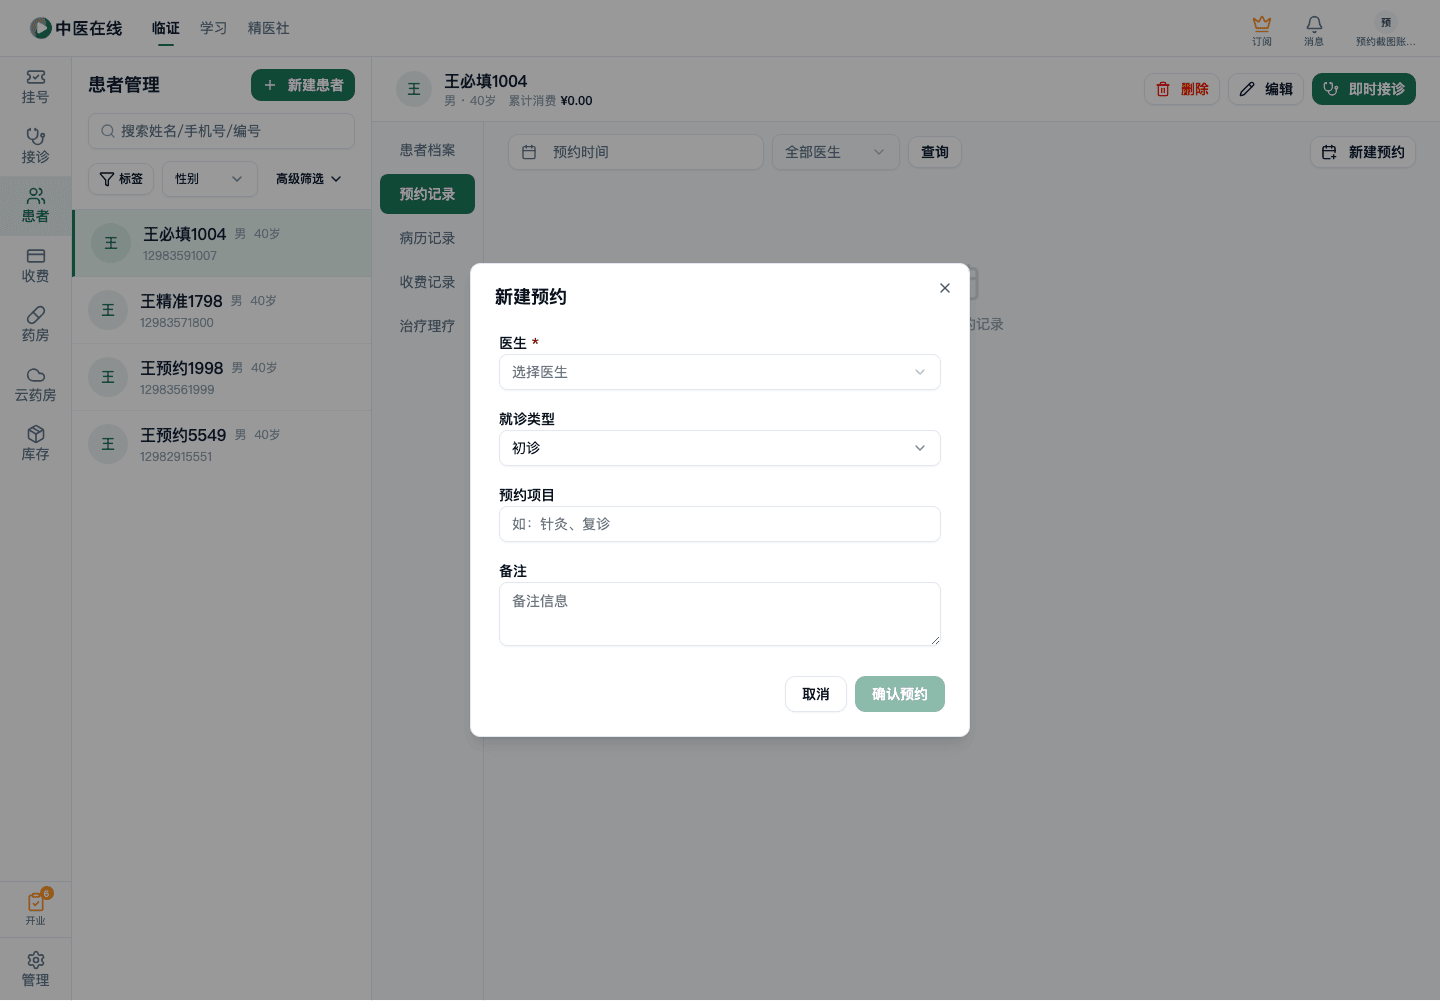Close the 新建预约 dialog with X
The width and height of the screenshot is (1440, 1001).
[x=945, y=288]
